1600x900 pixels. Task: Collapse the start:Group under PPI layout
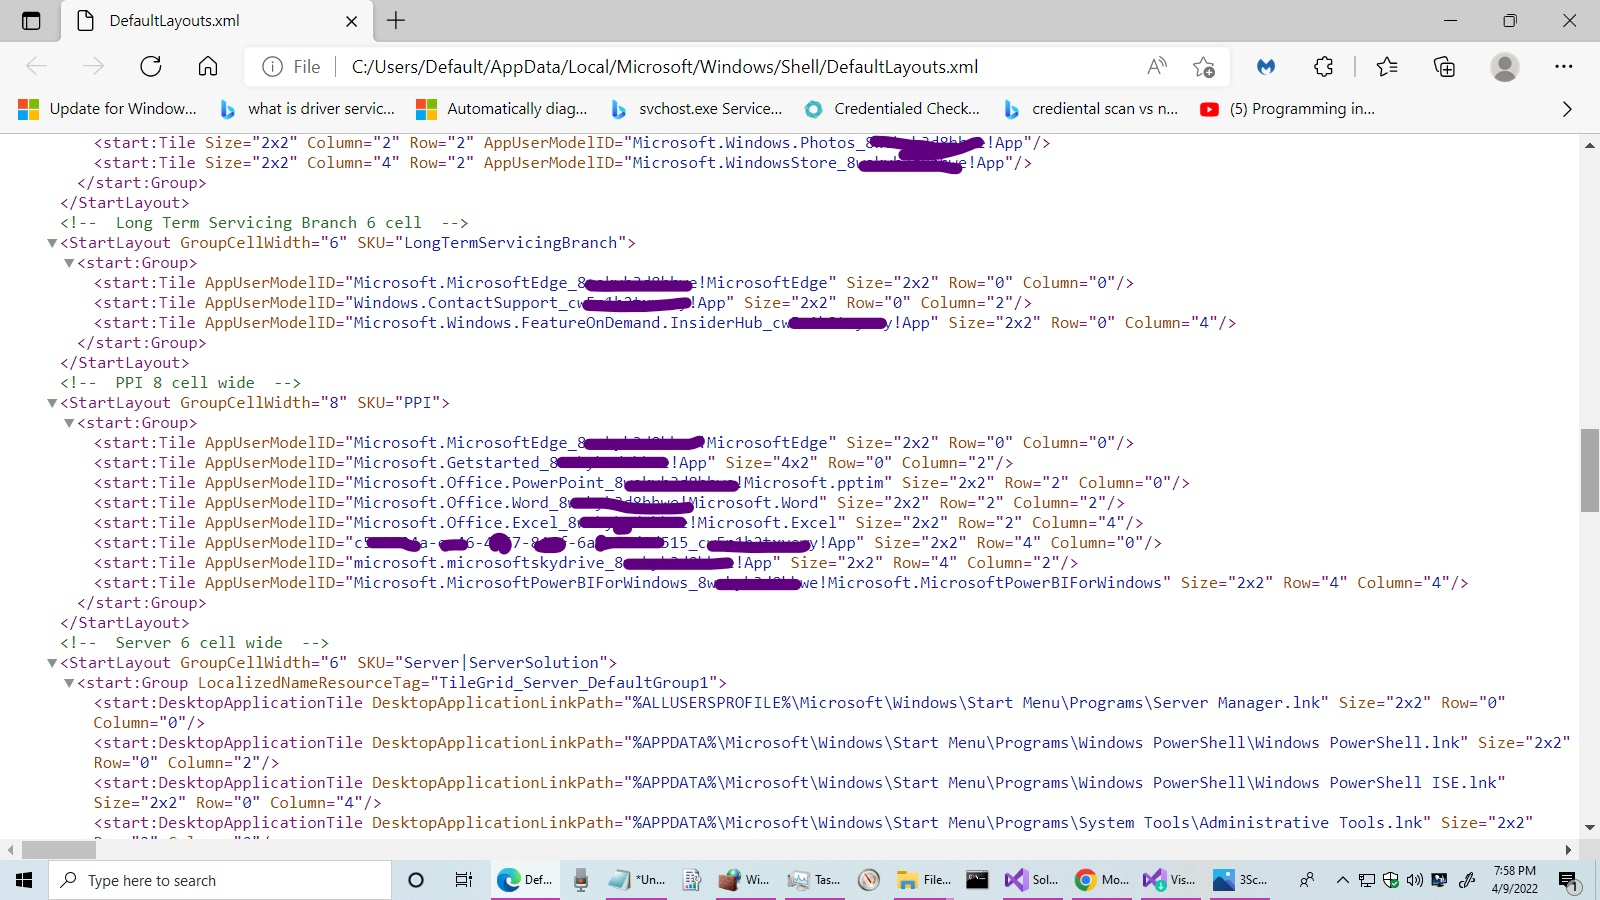tap(69, 423)
